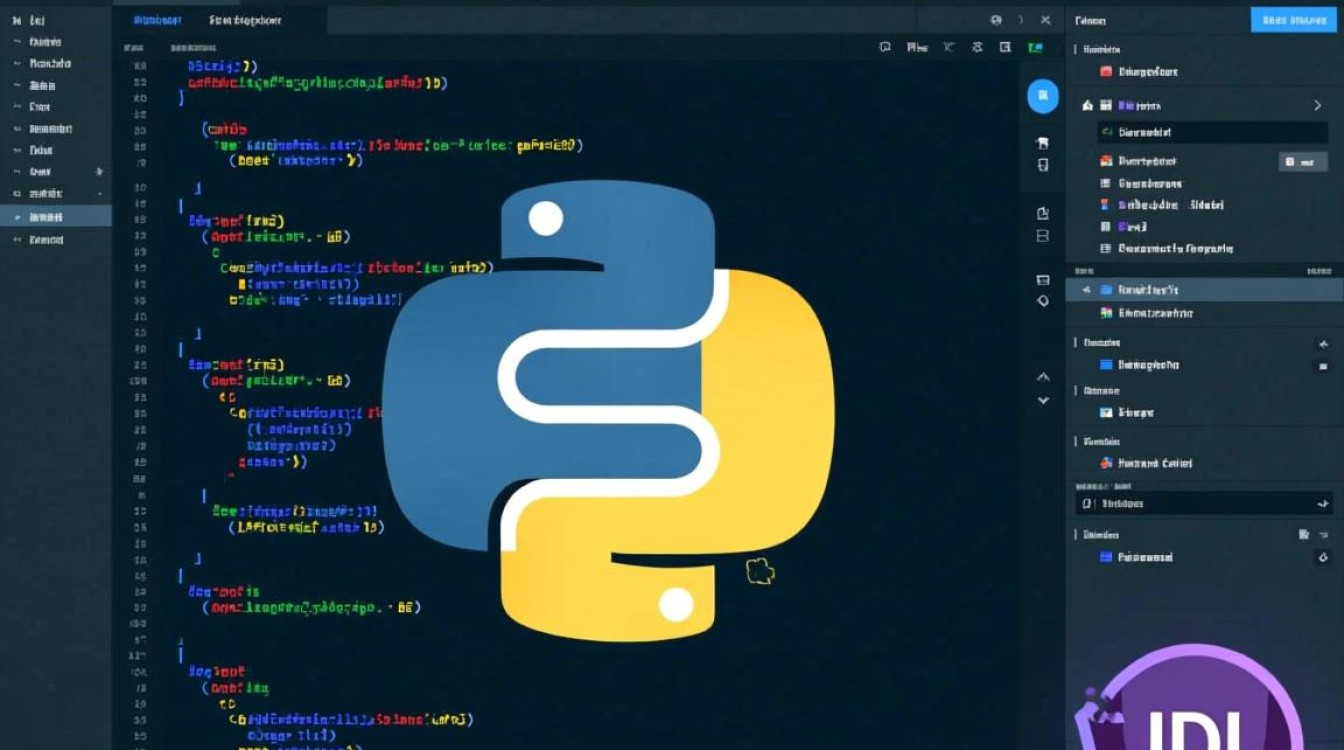Enable the pin toggle on the highlighted panel row
This screenshot has width=1344, height=750.
click(x=1087, y=289)
